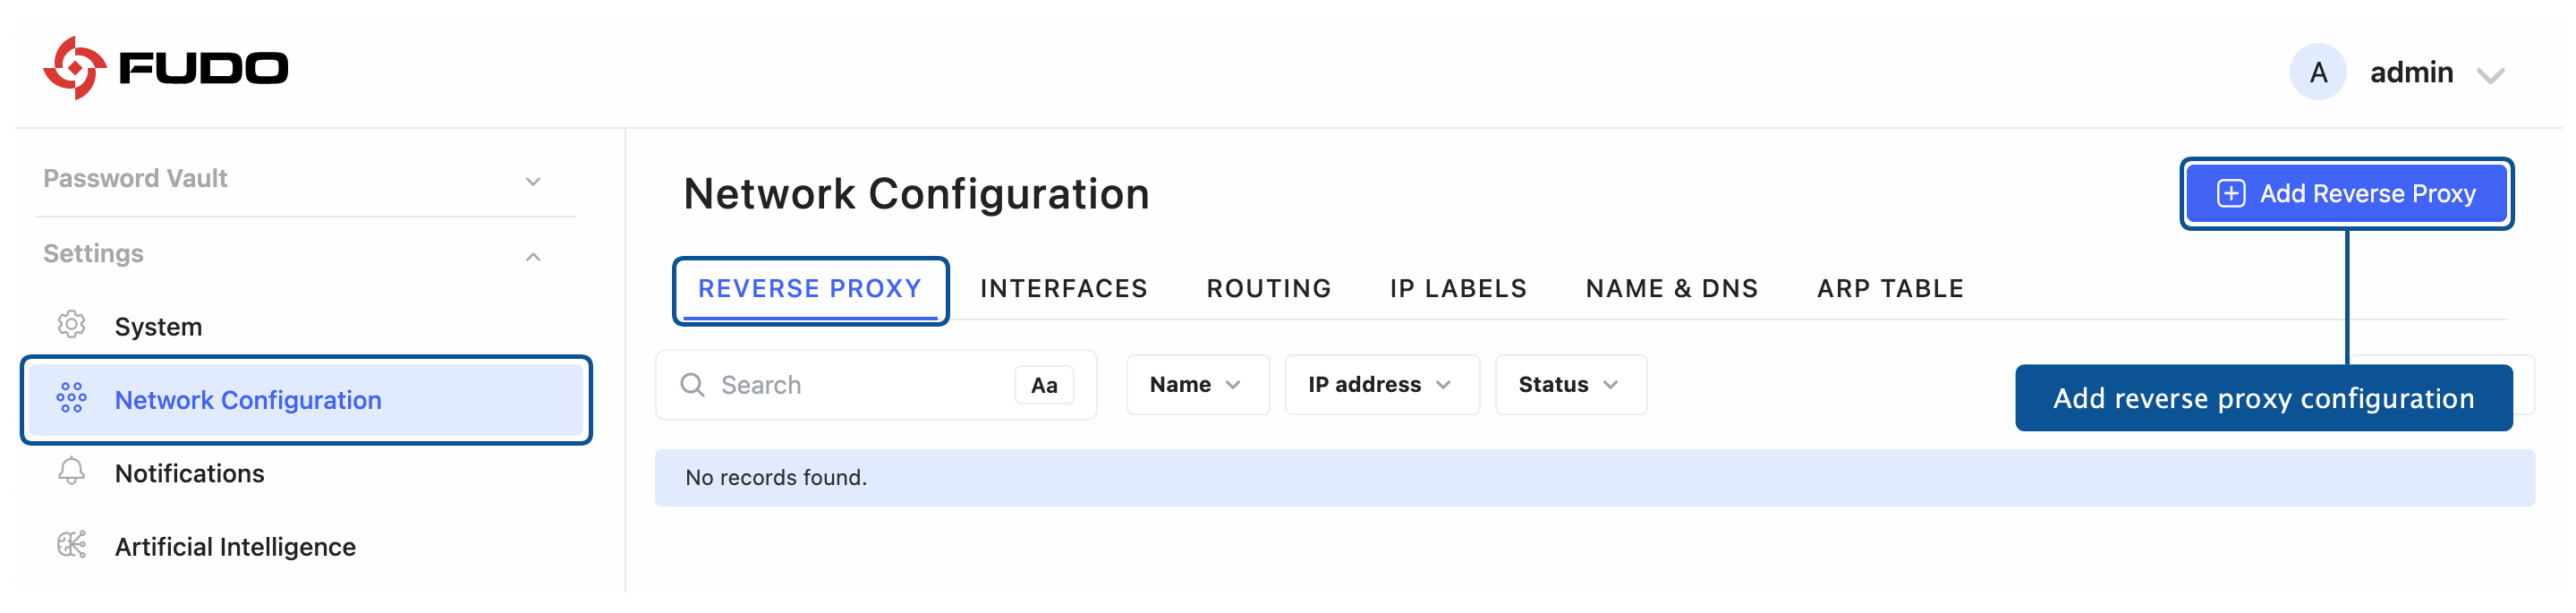Click the Notifications bell icon
This screenshot has height=613, width=2576.
click(x=71, y=471)
